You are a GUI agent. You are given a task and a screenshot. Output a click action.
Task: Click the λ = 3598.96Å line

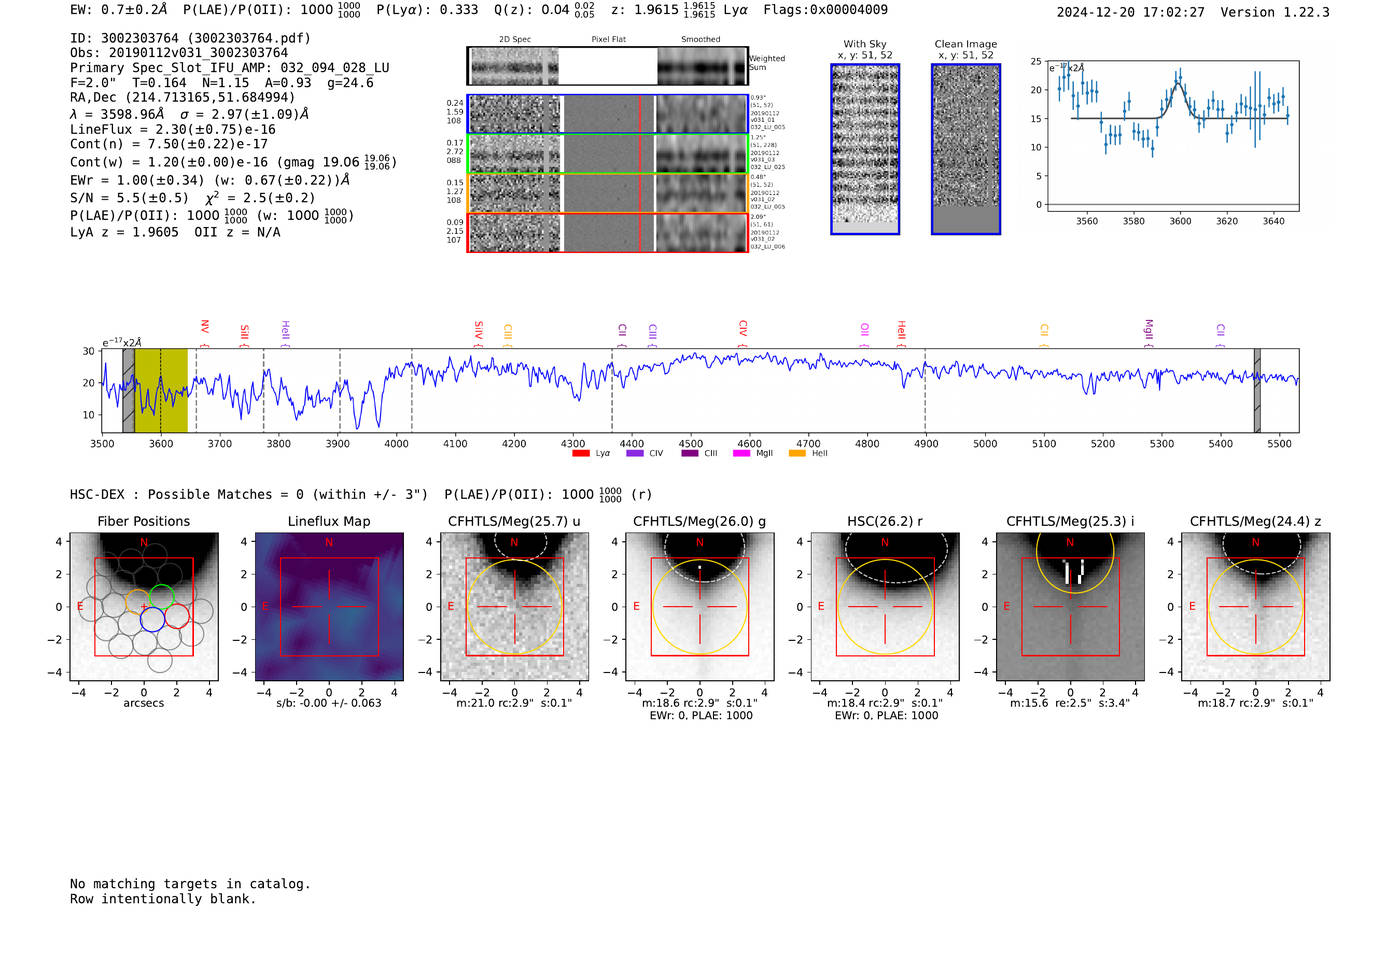click(189, 114)
